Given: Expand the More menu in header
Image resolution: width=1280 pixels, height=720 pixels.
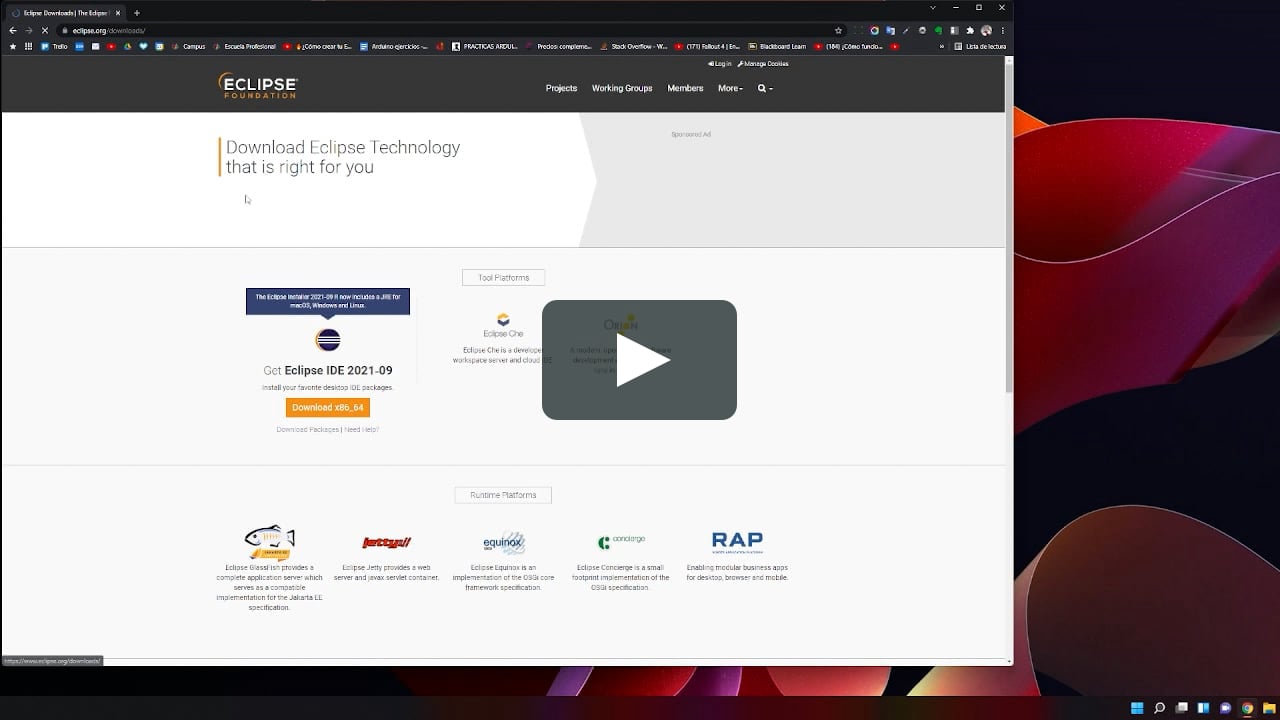Looking at the screenshot, I should pyautogui.click(x=730, y=88).
